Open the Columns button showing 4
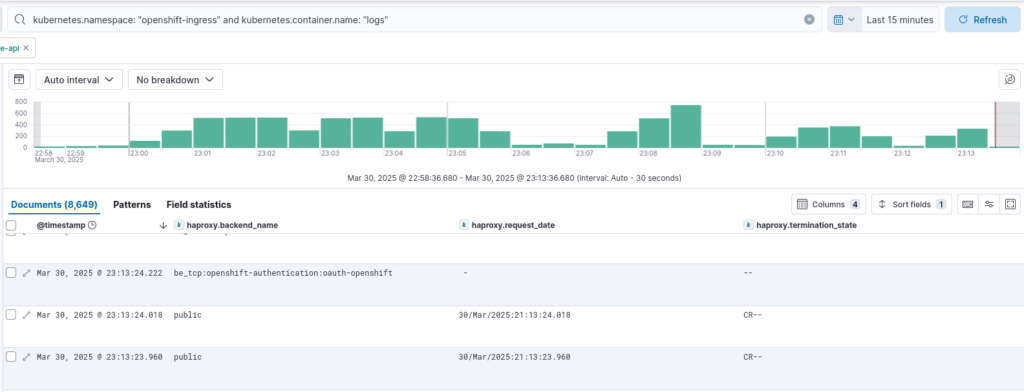Screen dimensions: 1024x392 828,204
